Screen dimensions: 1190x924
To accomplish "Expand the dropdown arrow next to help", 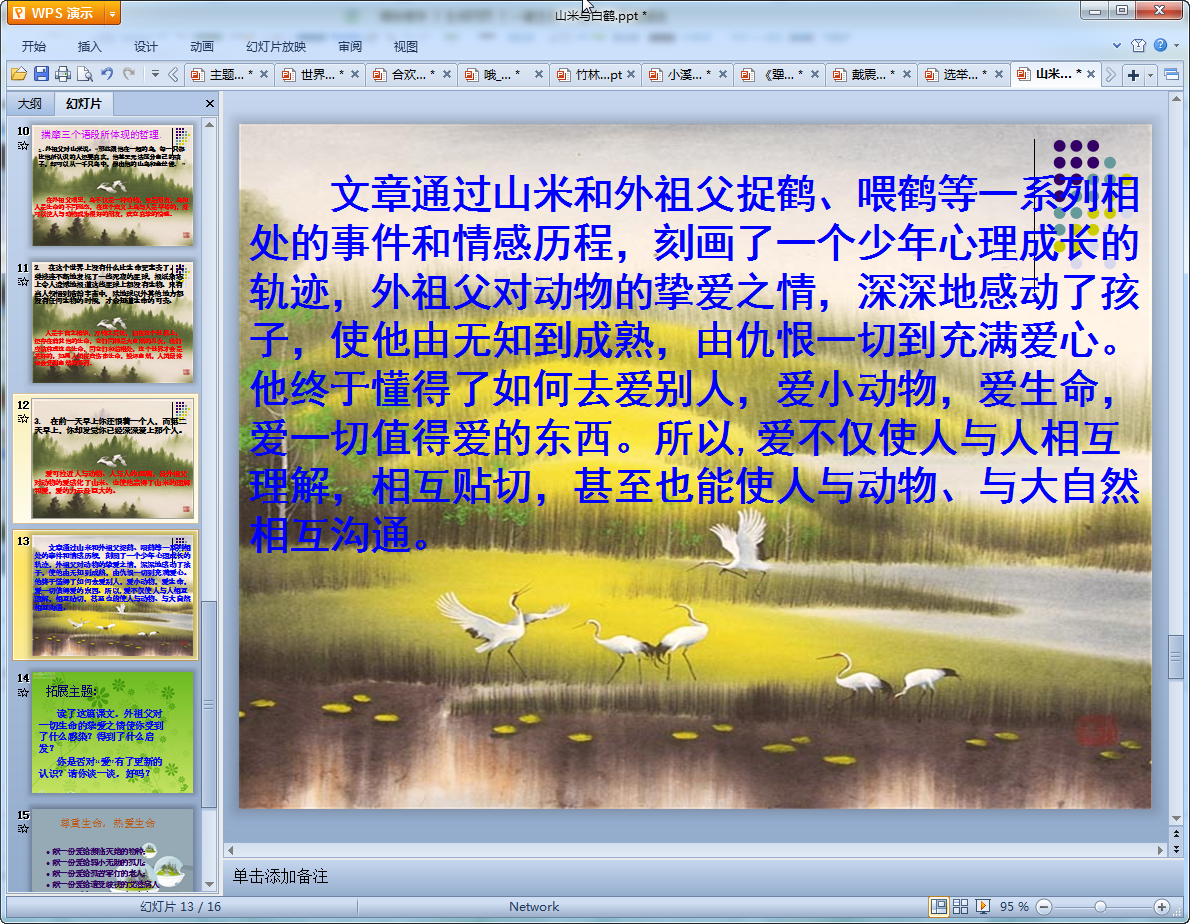I will (1176, 46).
